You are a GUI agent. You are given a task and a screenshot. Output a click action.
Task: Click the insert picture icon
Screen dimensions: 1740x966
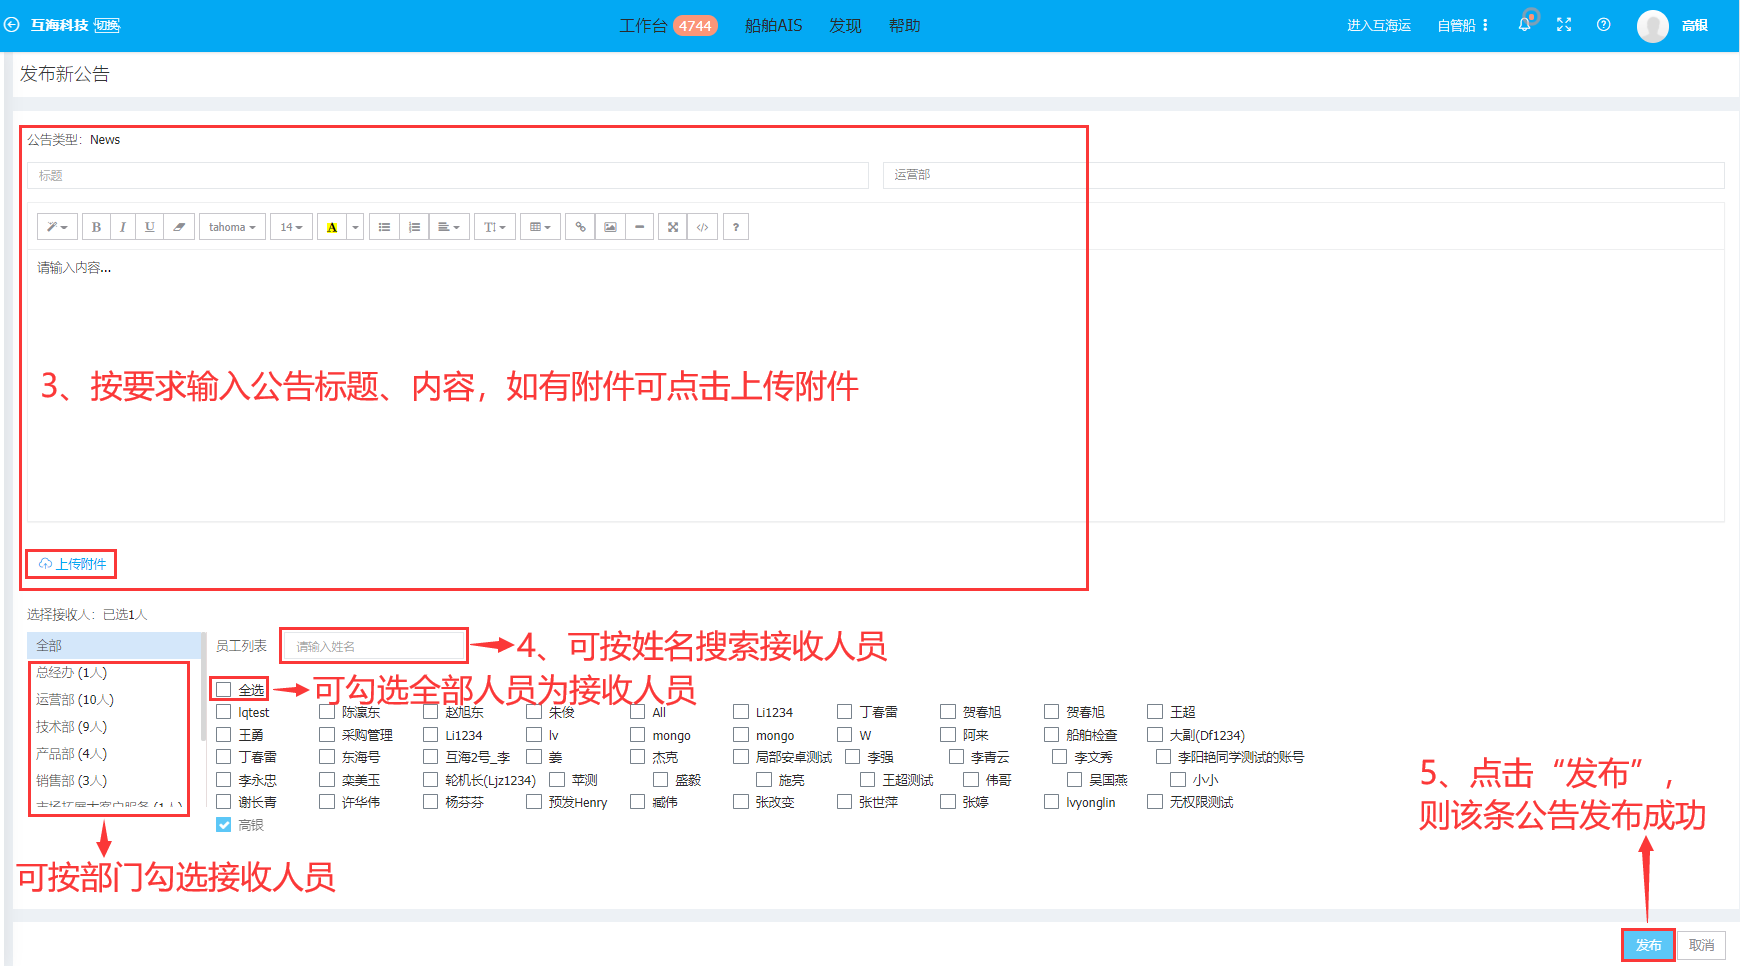coord(610,227)
